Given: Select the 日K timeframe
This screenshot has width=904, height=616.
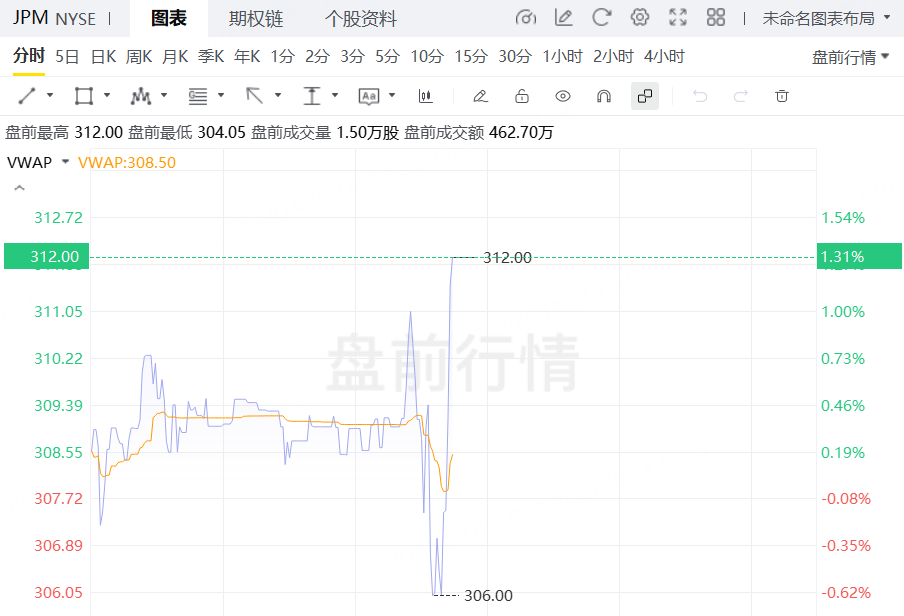Looking at the screenshot, I should (x=103, y=57).
